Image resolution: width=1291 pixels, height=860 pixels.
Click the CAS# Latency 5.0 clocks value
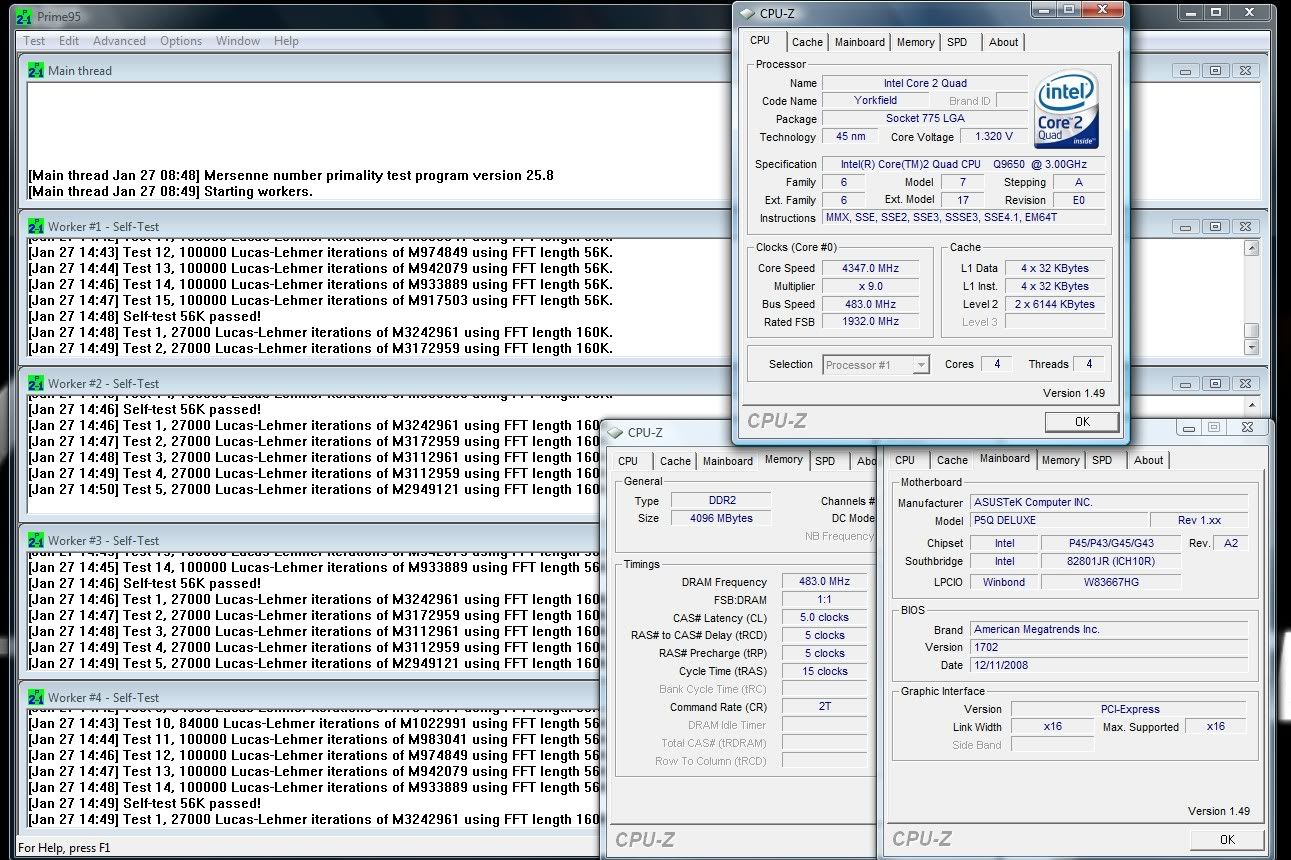point(824,618)
